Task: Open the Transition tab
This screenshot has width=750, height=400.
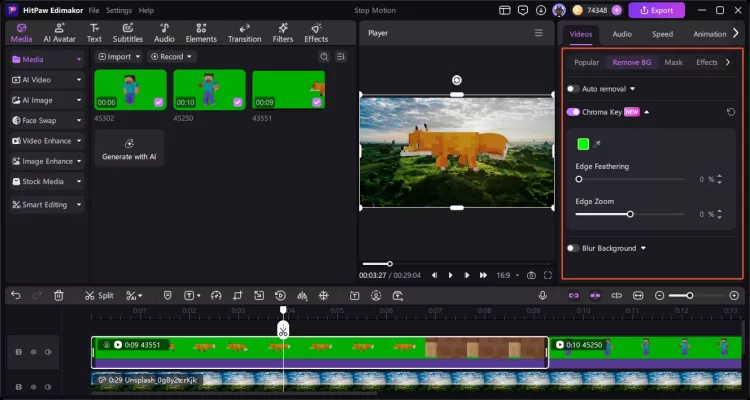Action: point(244,33)
